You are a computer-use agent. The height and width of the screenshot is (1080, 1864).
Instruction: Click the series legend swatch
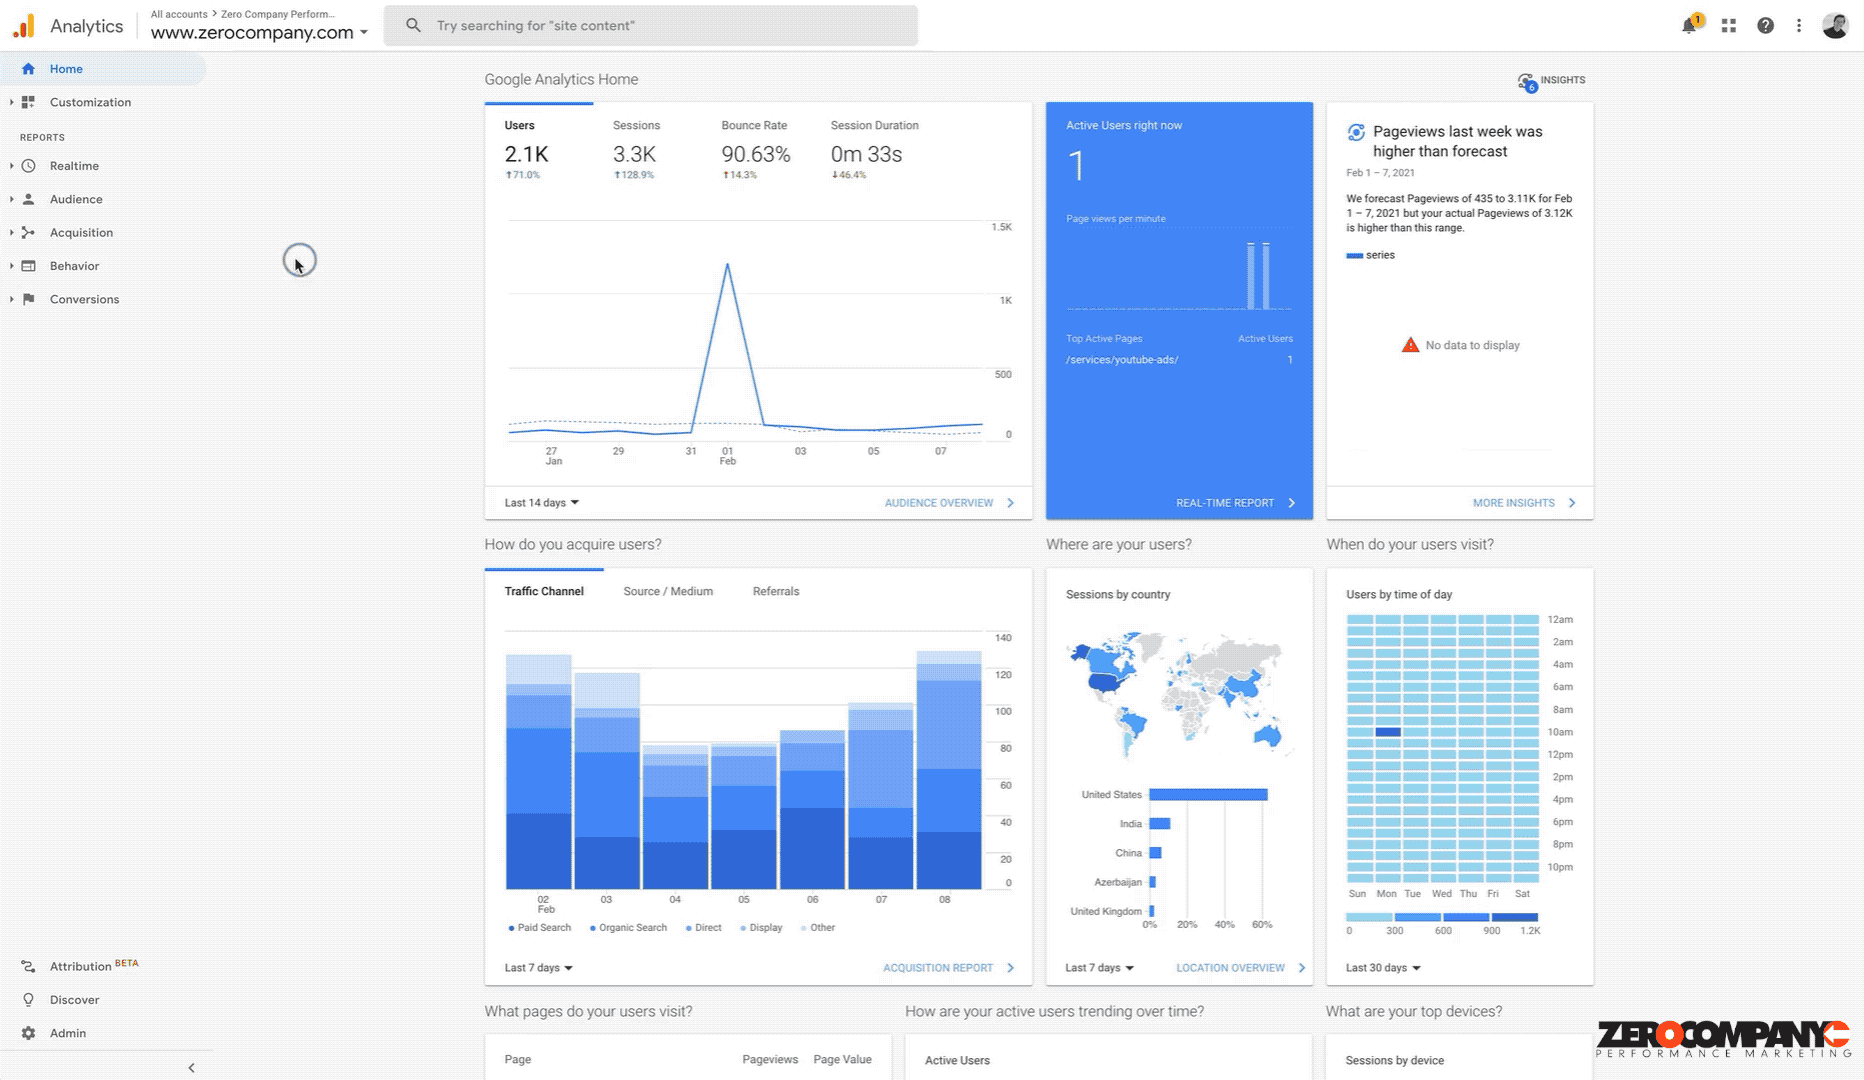[x=1354, y=256]
